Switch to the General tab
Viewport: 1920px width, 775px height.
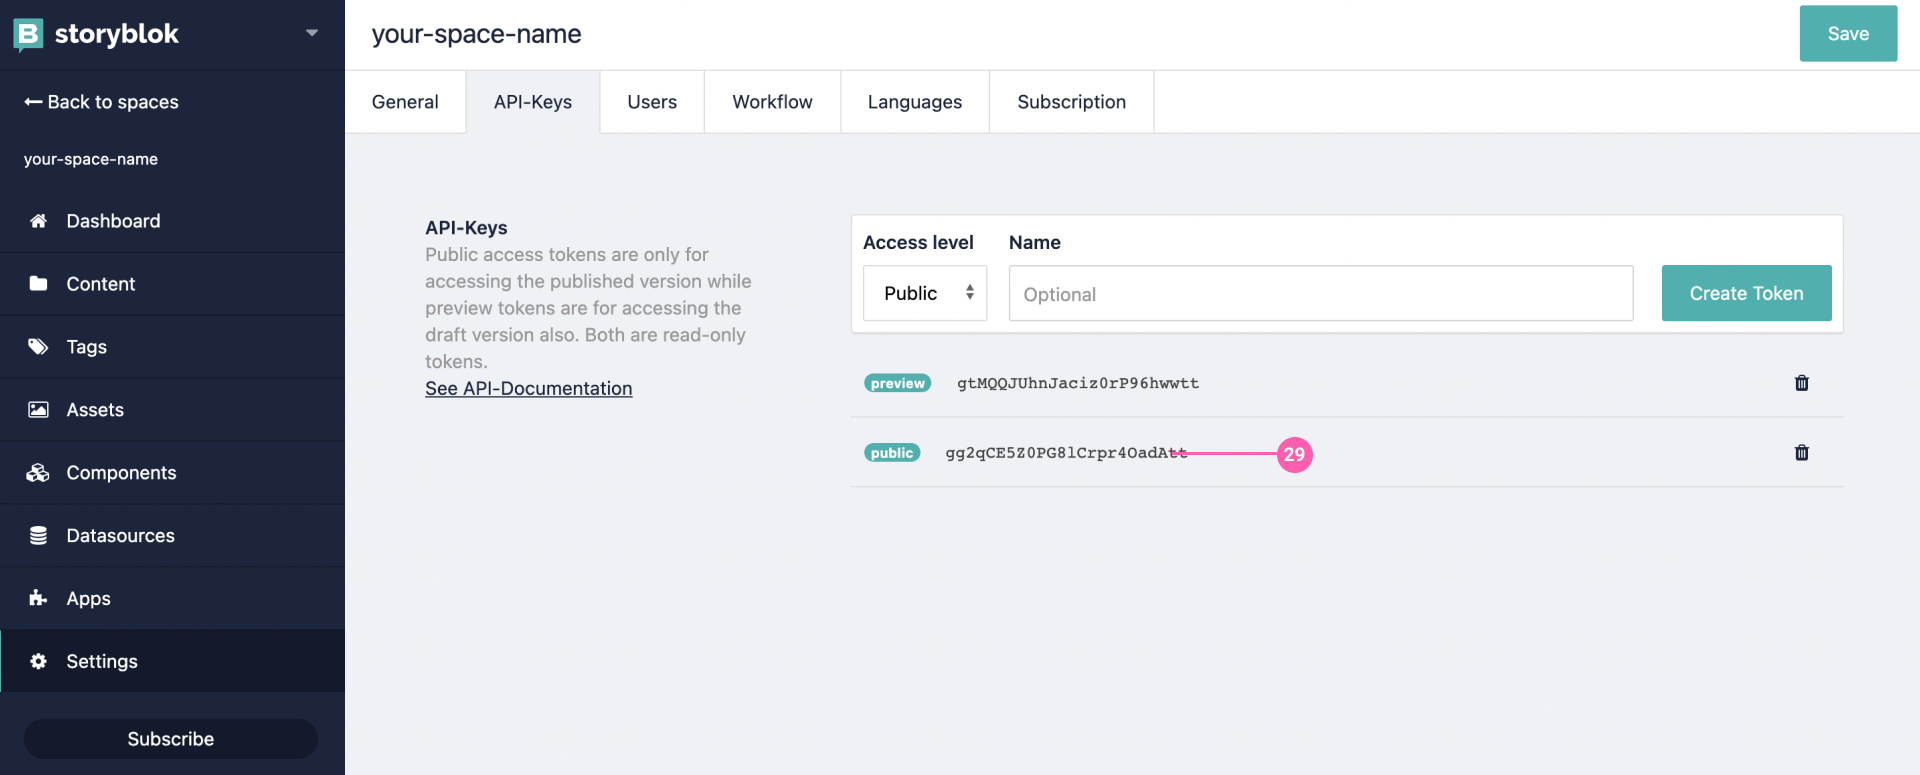(405, 102)
